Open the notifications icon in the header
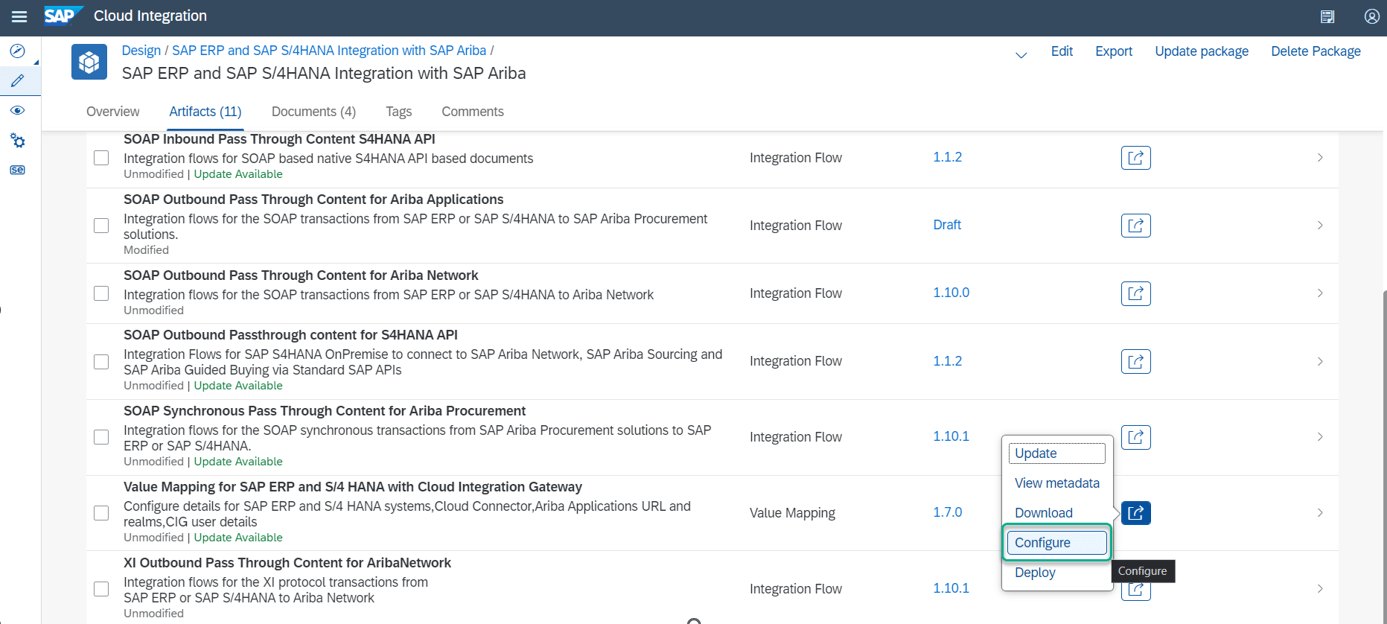This screenshot has width=1387, height=624. pos(1327,16)
